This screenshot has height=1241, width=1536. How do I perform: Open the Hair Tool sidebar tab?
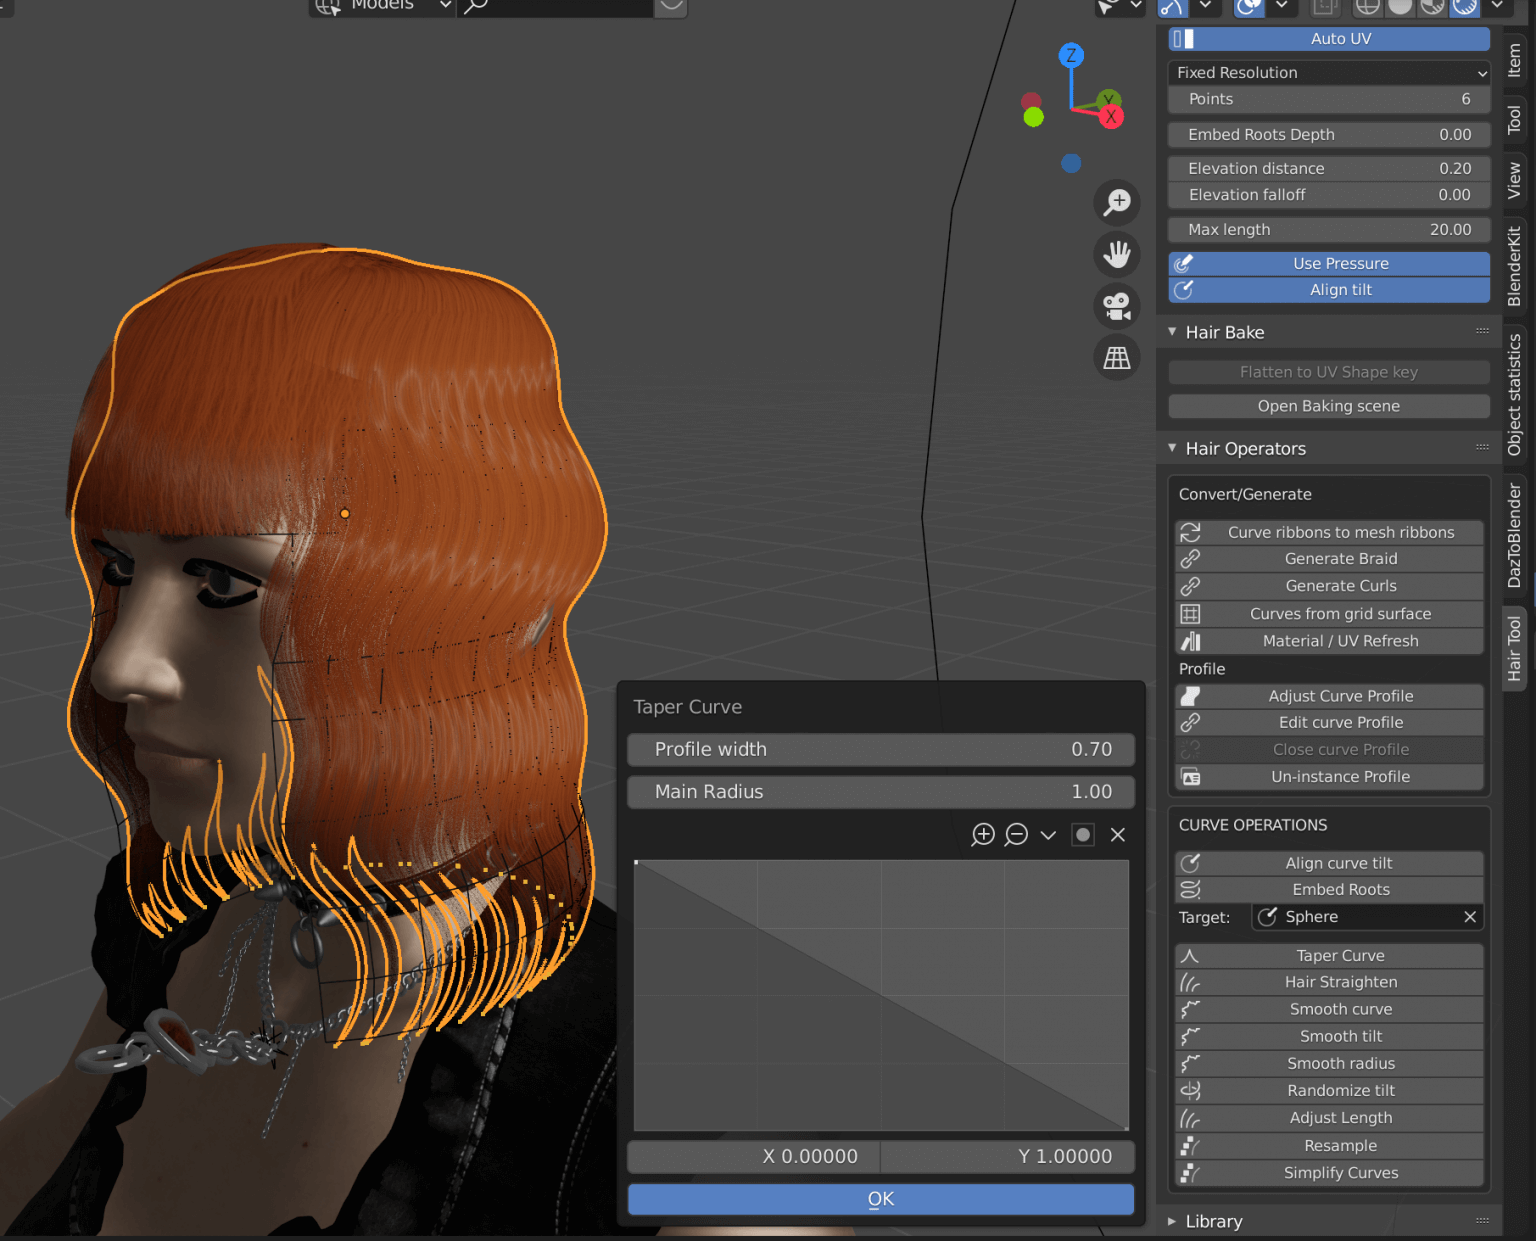tap(1515, 646)
